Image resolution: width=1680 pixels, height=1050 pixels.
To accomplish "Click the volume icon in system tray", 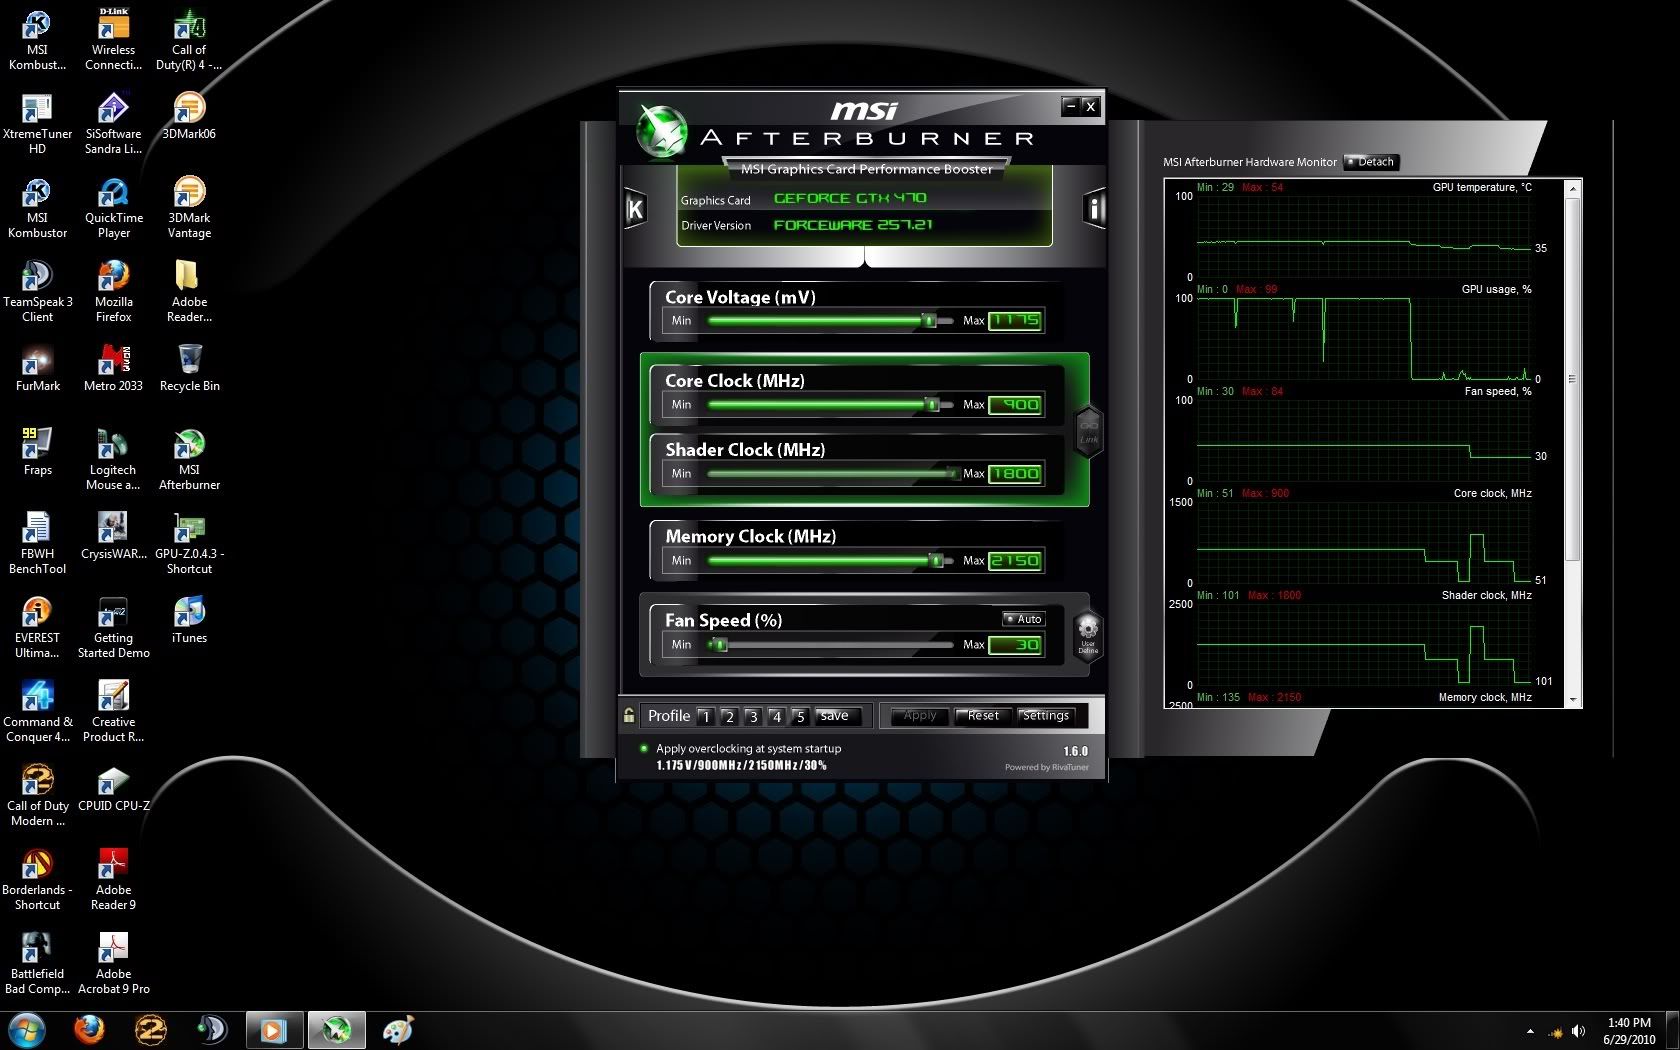I will click(x=1579, y=1031).
